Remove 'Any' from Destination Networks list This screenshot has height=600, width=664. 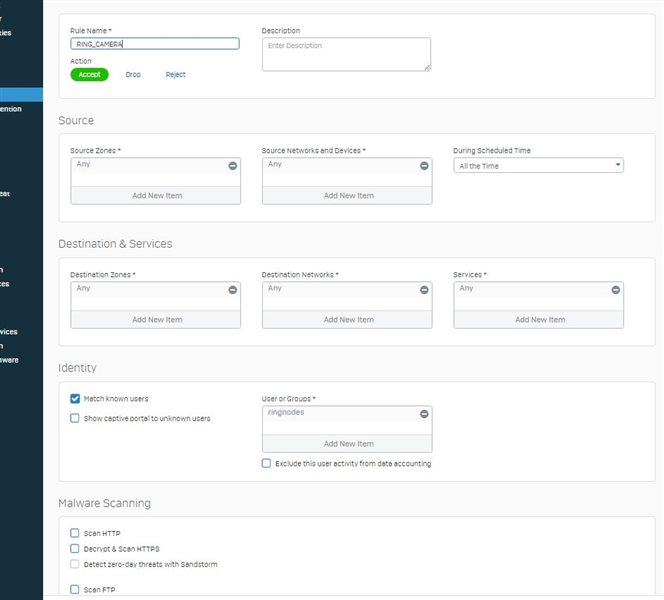(x=424, y=290)
